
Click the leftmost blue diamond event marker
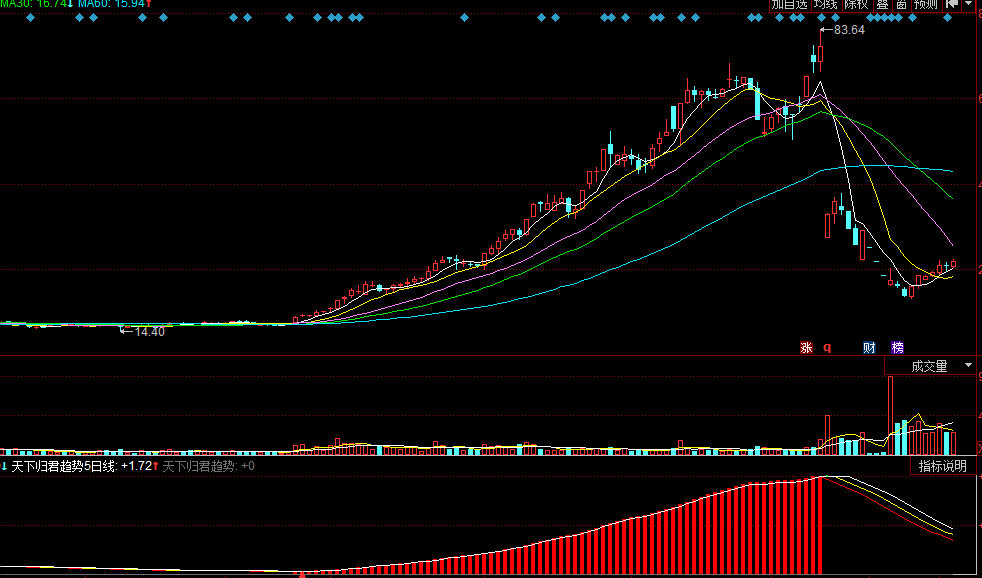pos(30,18)
